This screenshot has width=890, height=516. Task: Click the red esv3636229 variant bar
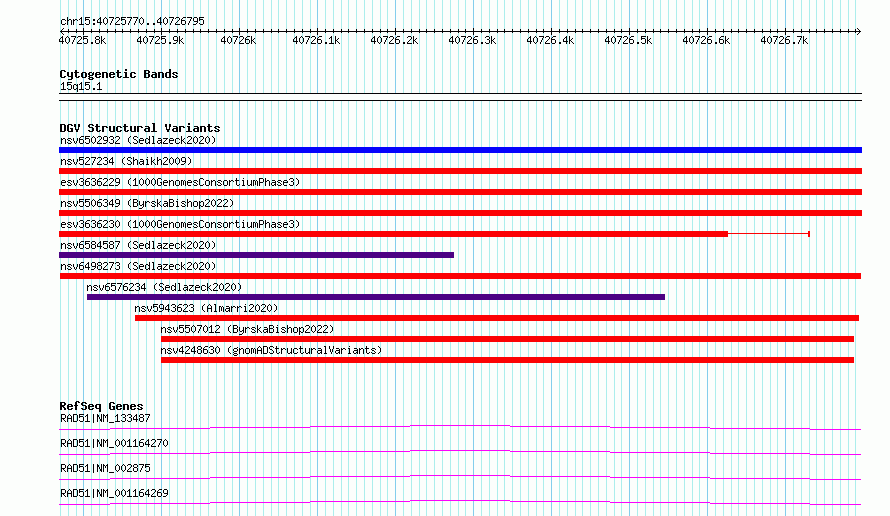(460, 192)
